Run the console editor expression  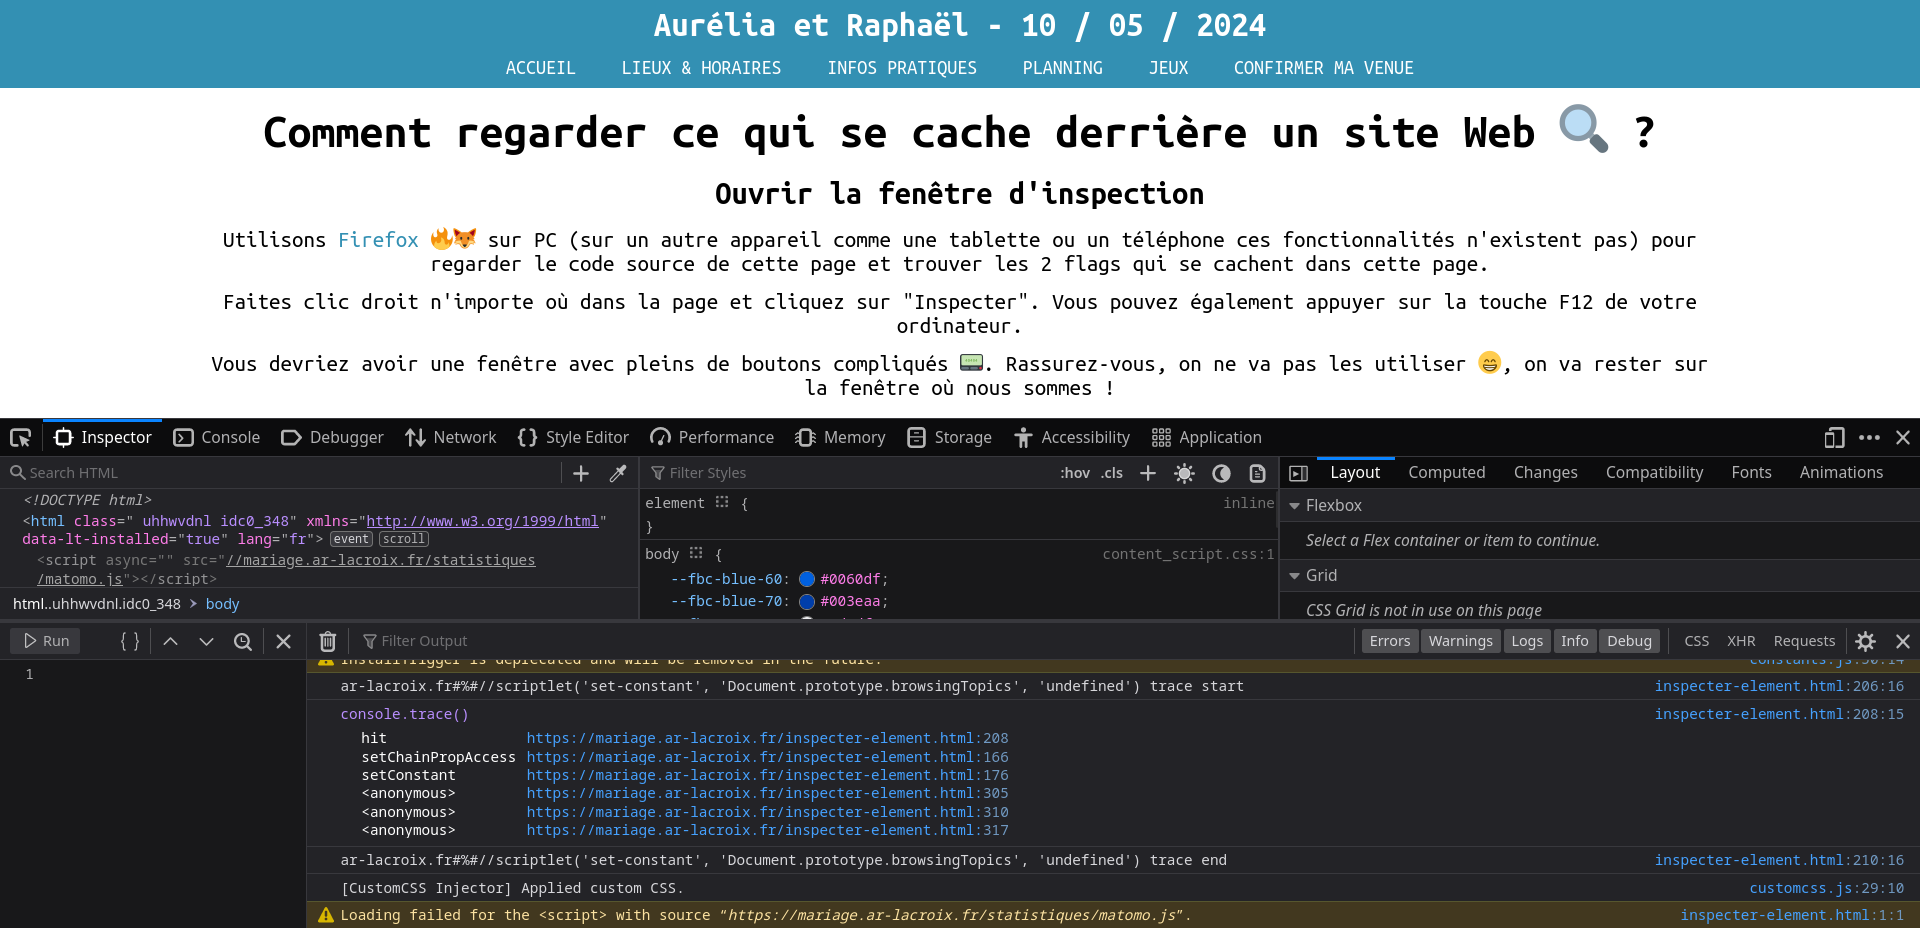47,641
